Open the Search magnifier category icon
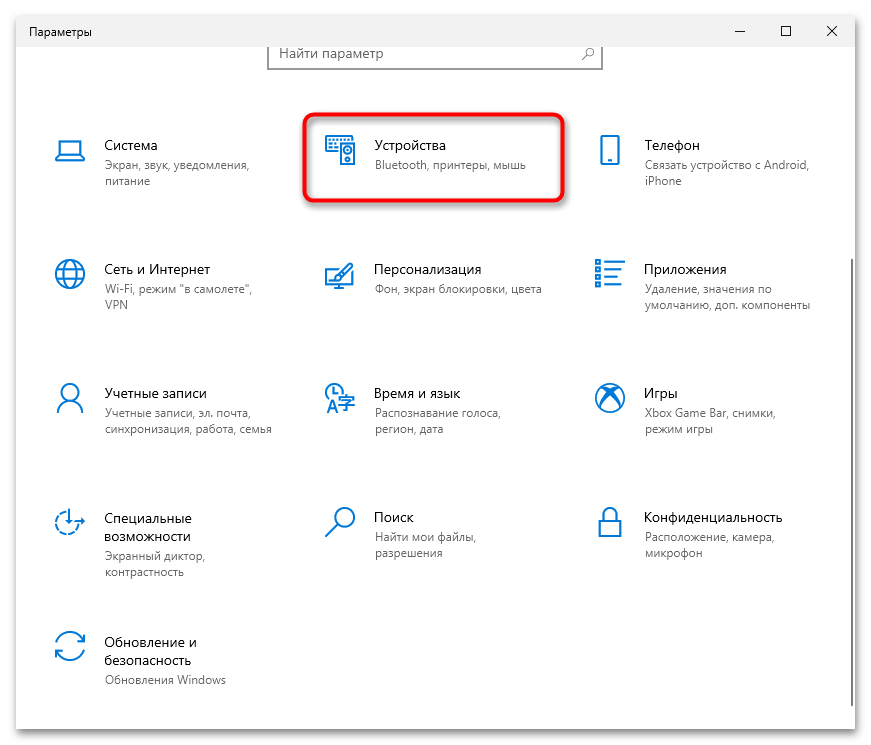The height and width of the screenshot is (745, 871). point(339,522)
